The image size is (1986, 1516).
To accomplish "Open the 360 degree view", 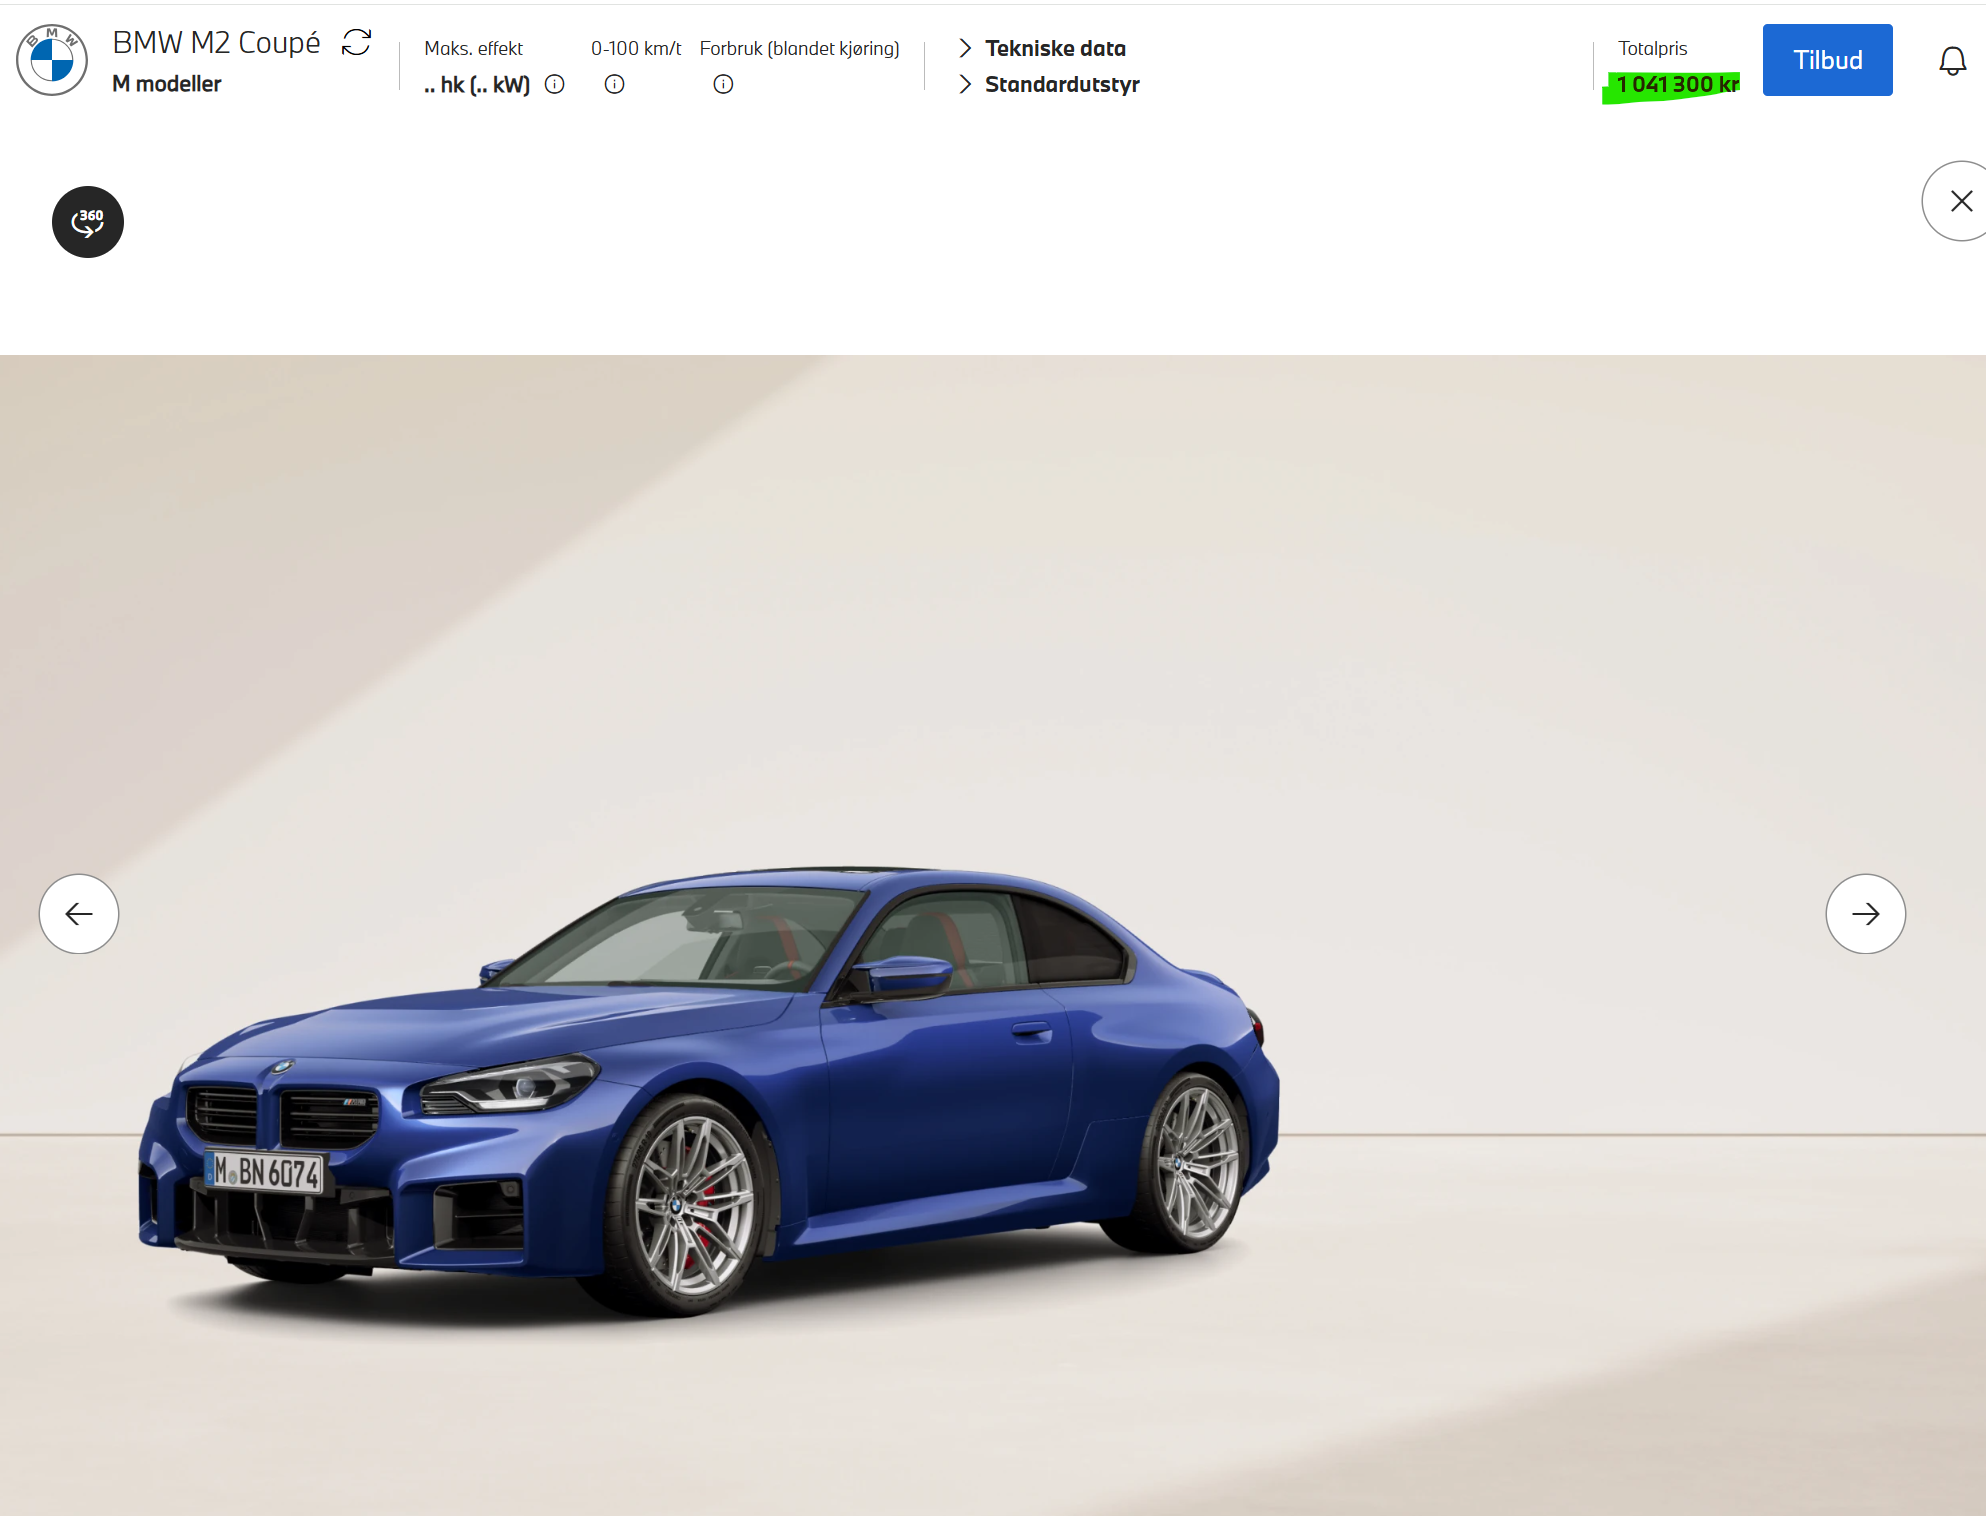I will coord(88,222).
